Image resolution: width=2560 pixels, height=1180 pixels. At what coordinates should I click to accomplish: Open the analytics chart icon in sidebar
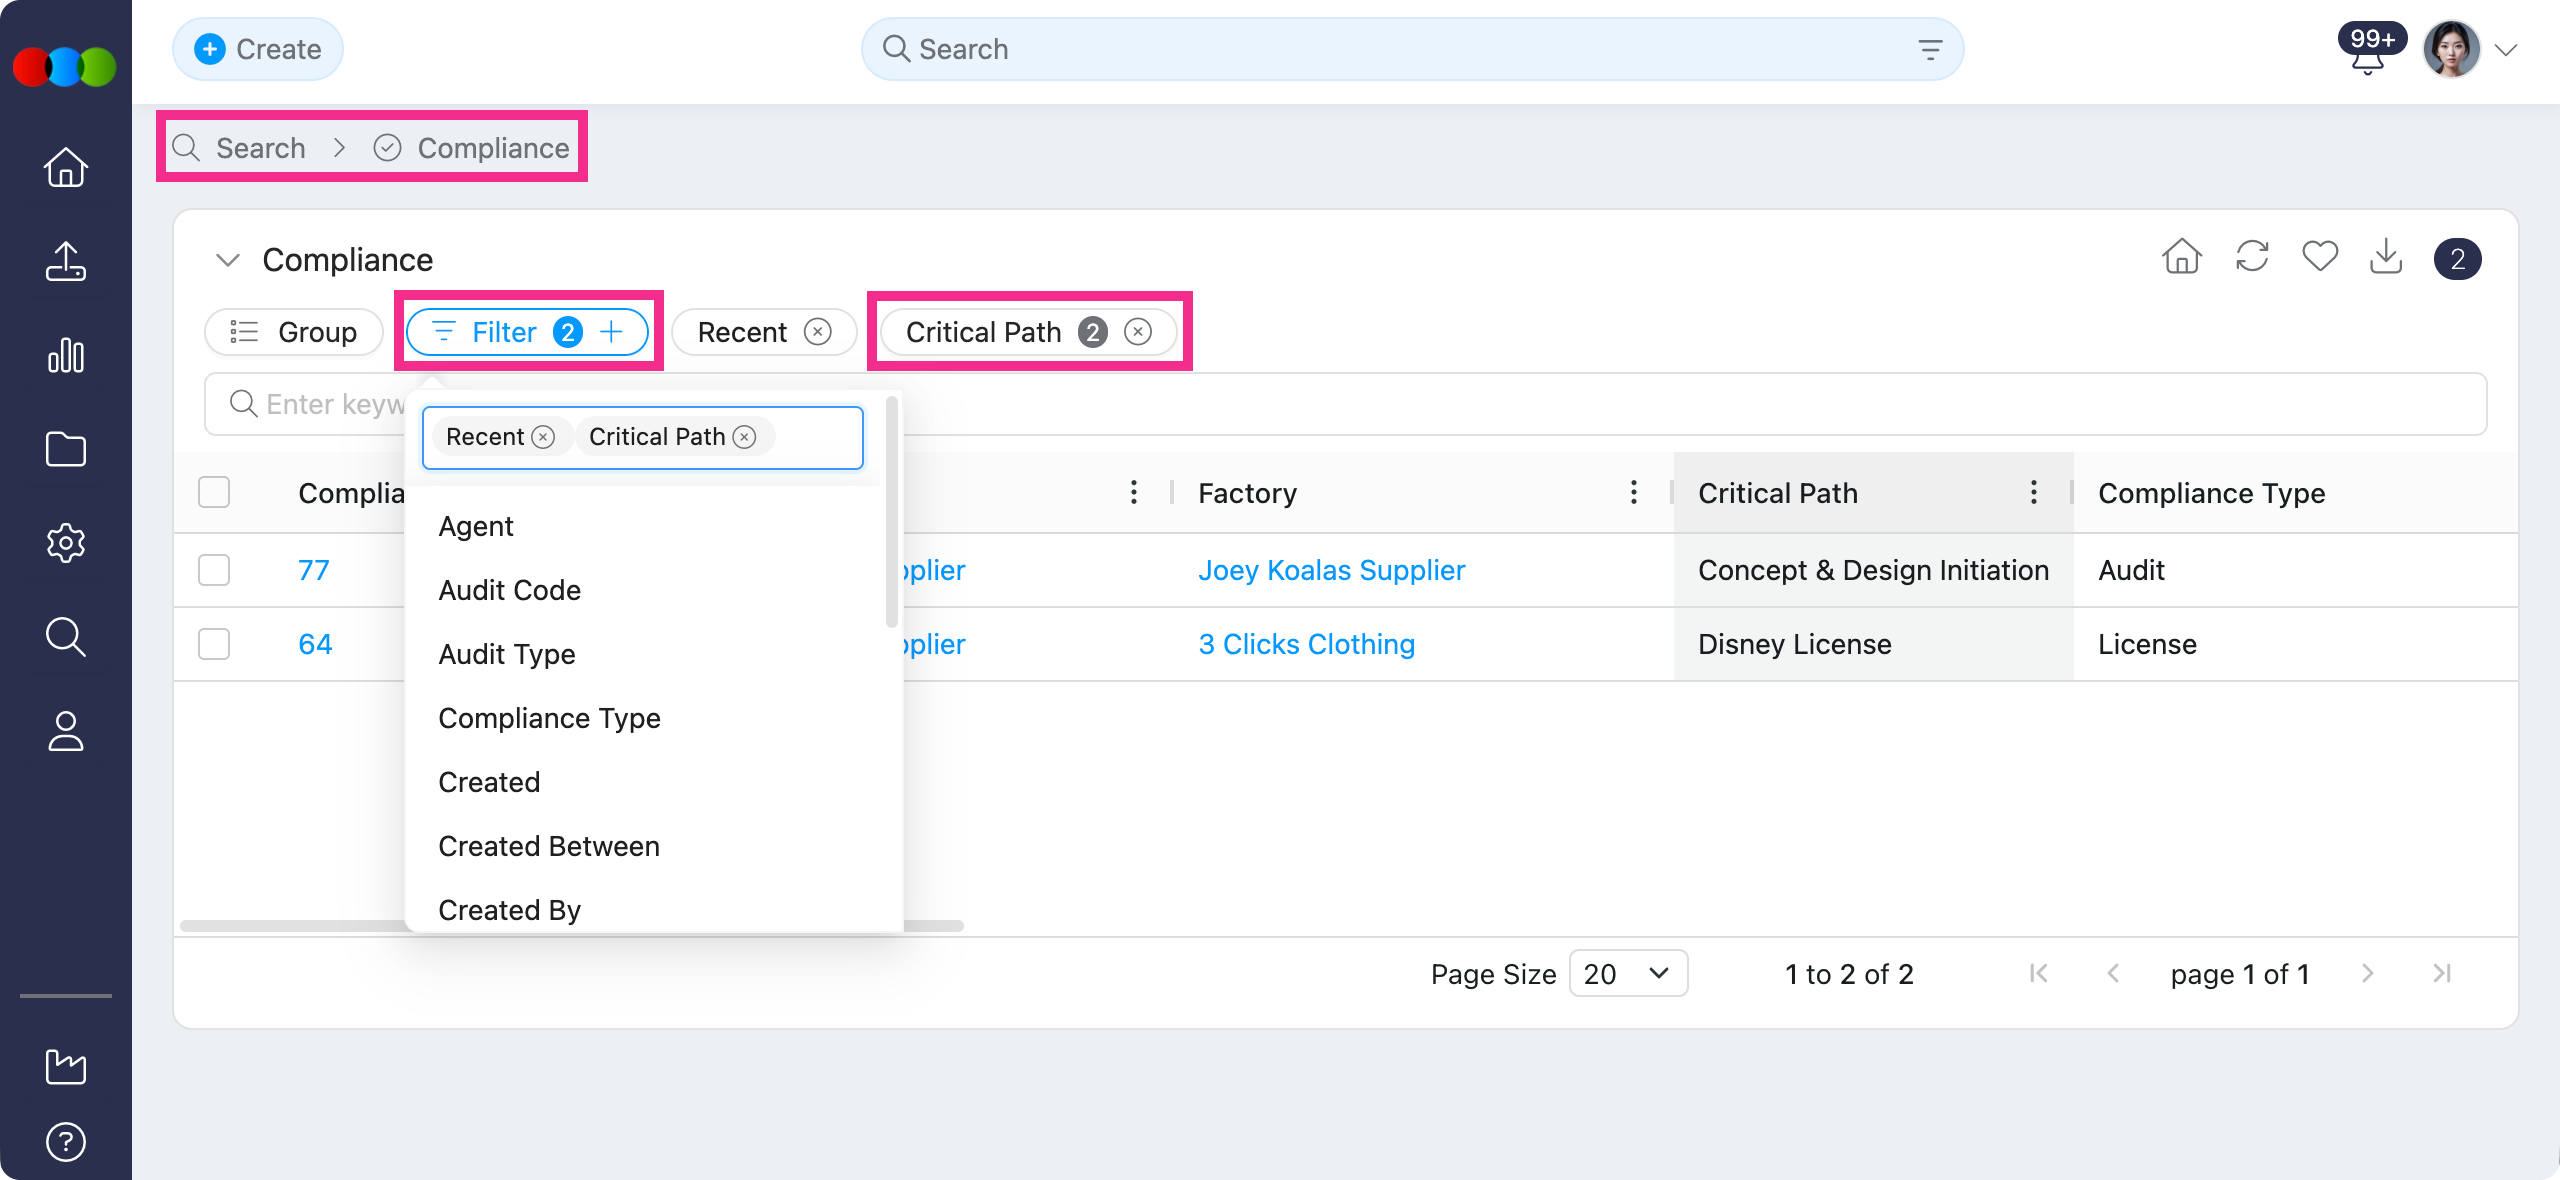coord(64,356)
